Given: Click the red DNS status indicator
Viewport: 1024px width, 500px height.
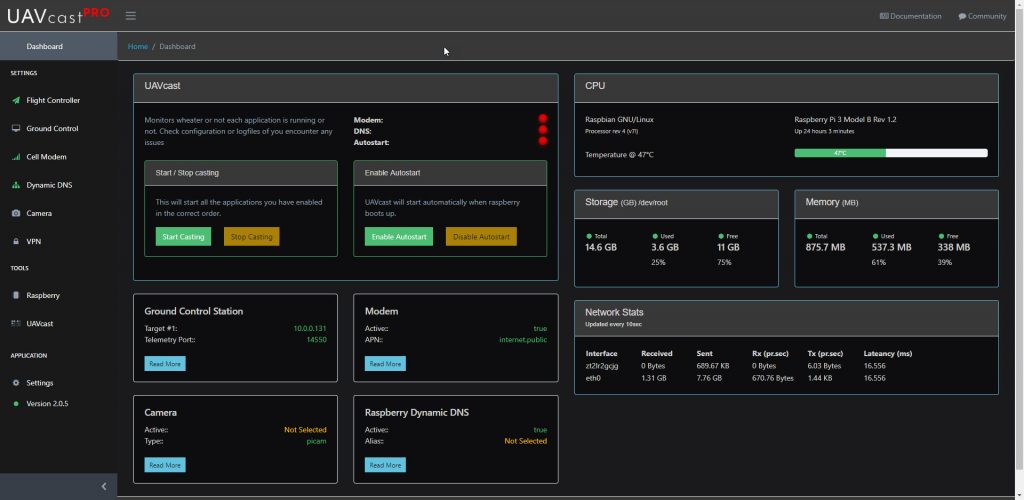Looking at the screenshot, I should [x=543, y=130].
